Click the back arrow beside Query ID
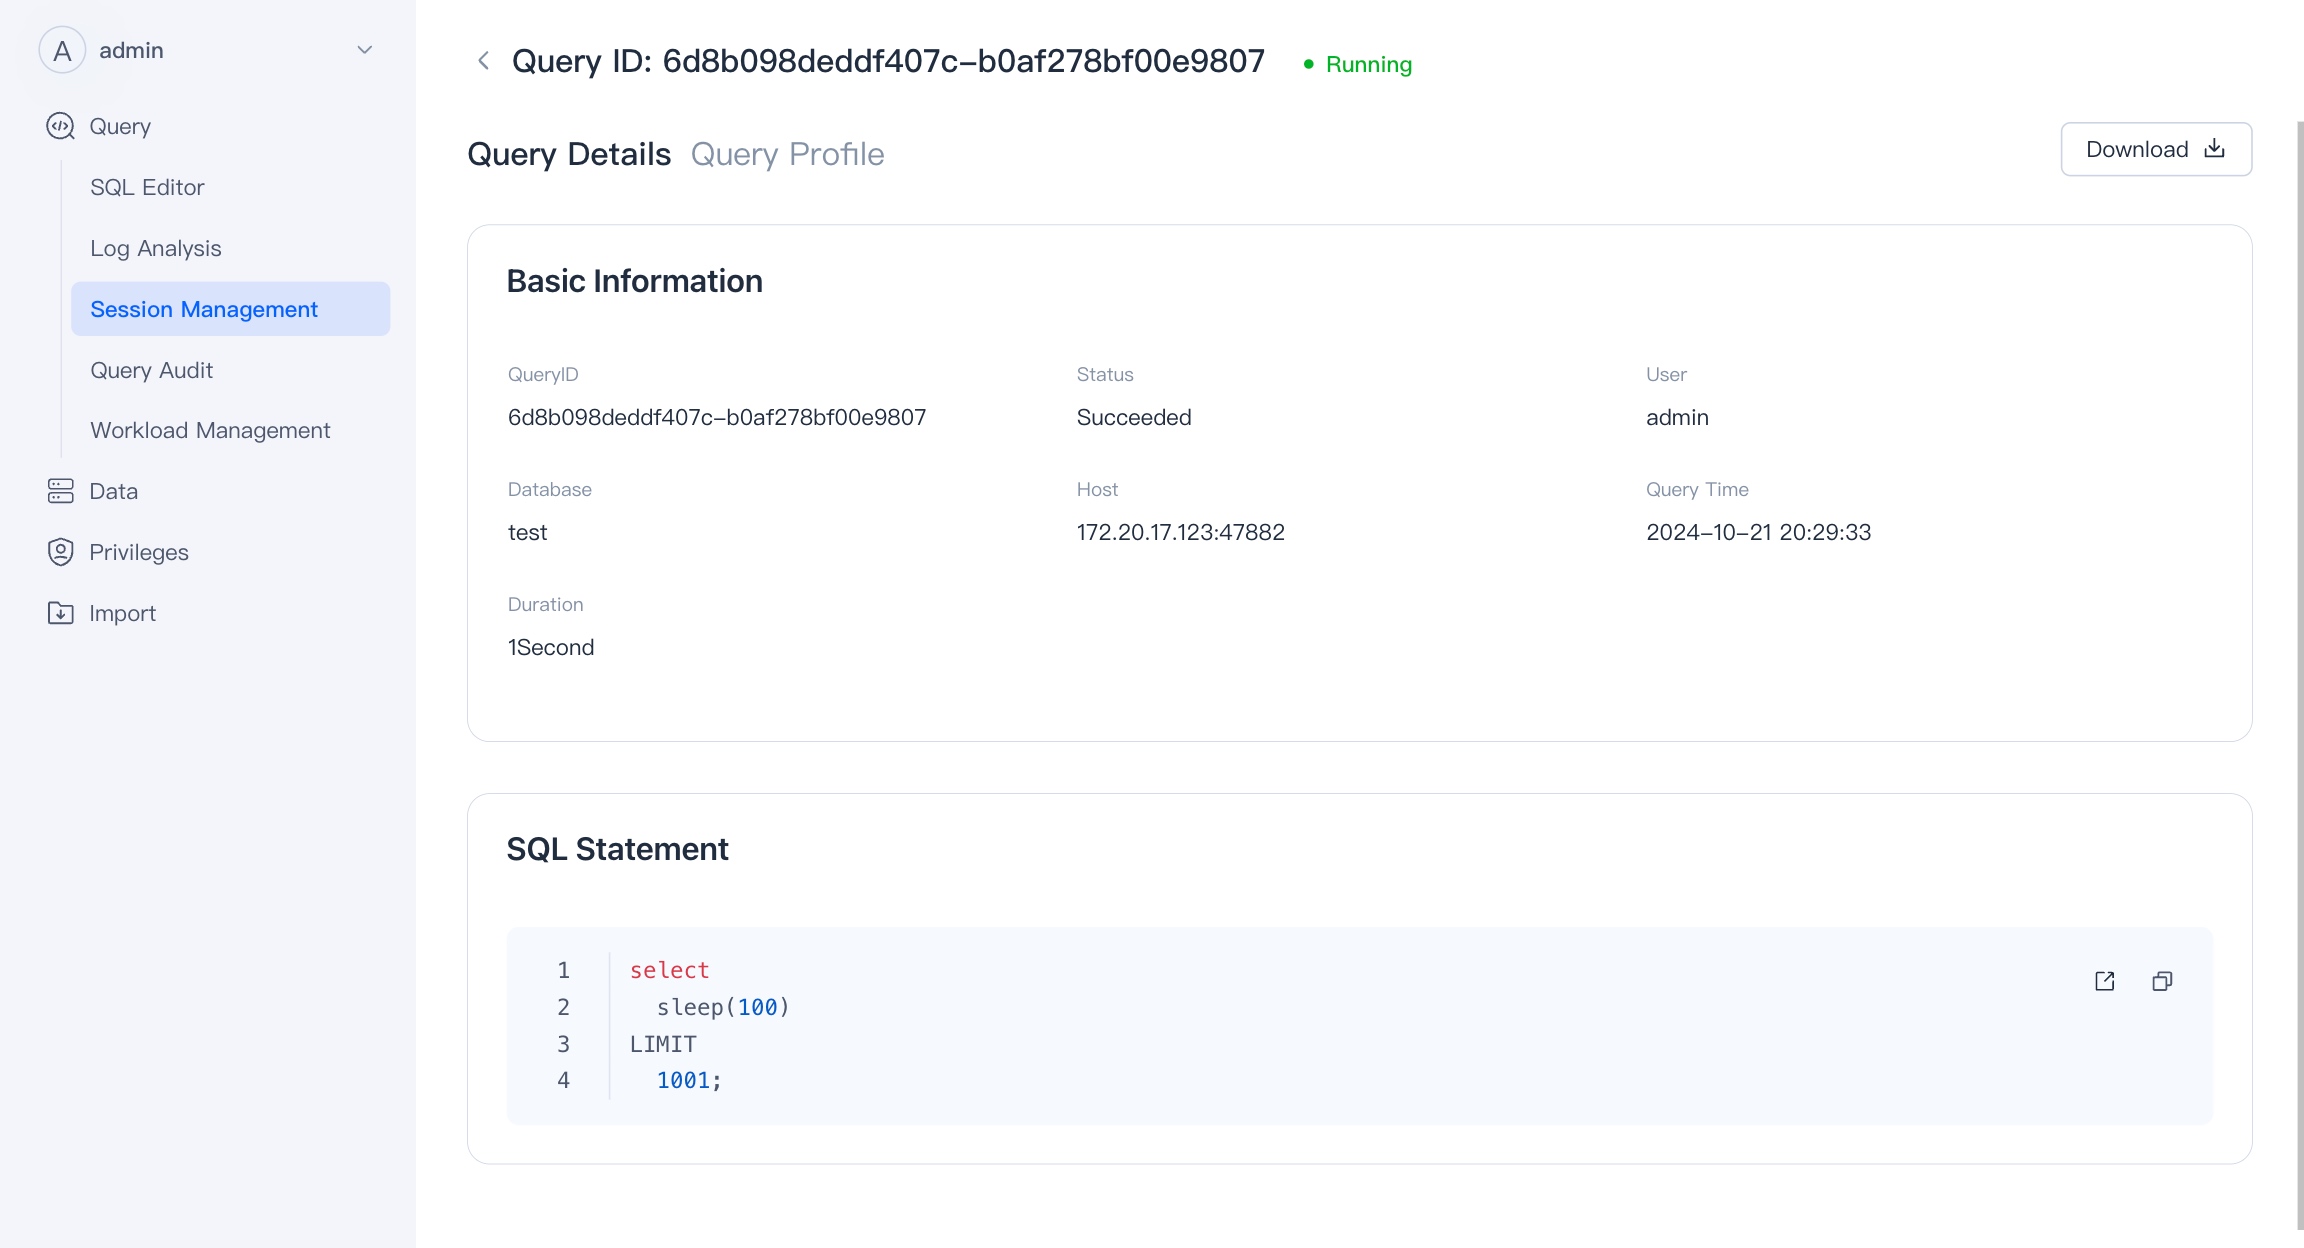The width and height of the screenshot is (2304, 1248). click(483, 61)
